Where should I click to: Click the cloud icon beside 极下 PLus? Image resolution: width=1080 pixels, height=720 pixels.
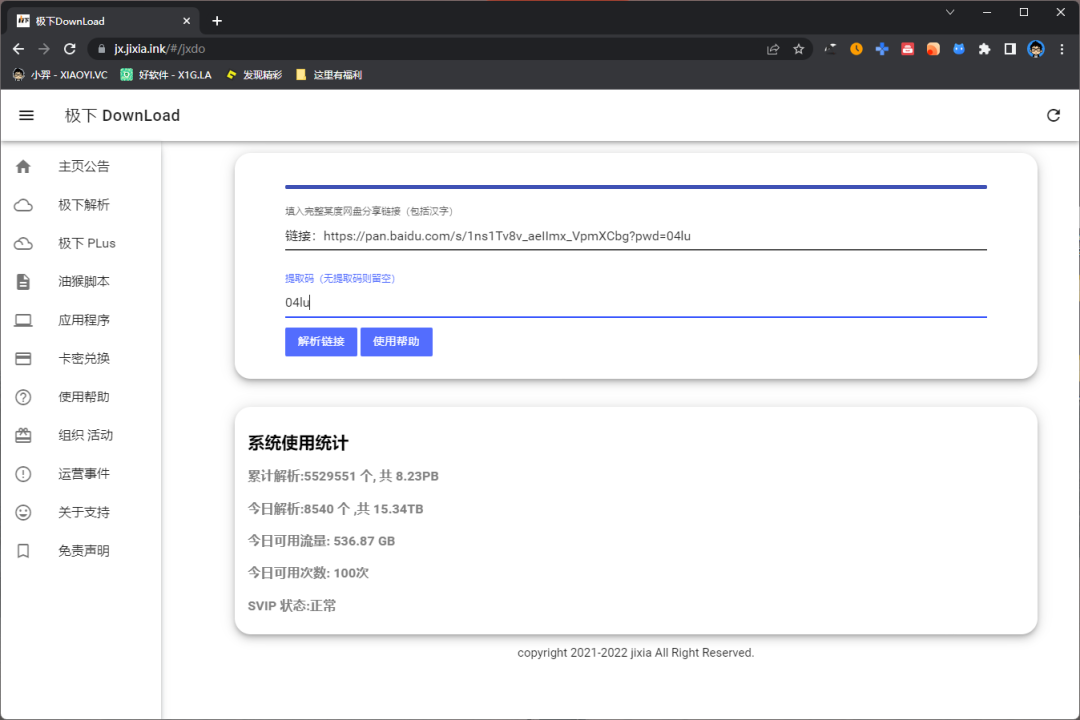(23, 243)
